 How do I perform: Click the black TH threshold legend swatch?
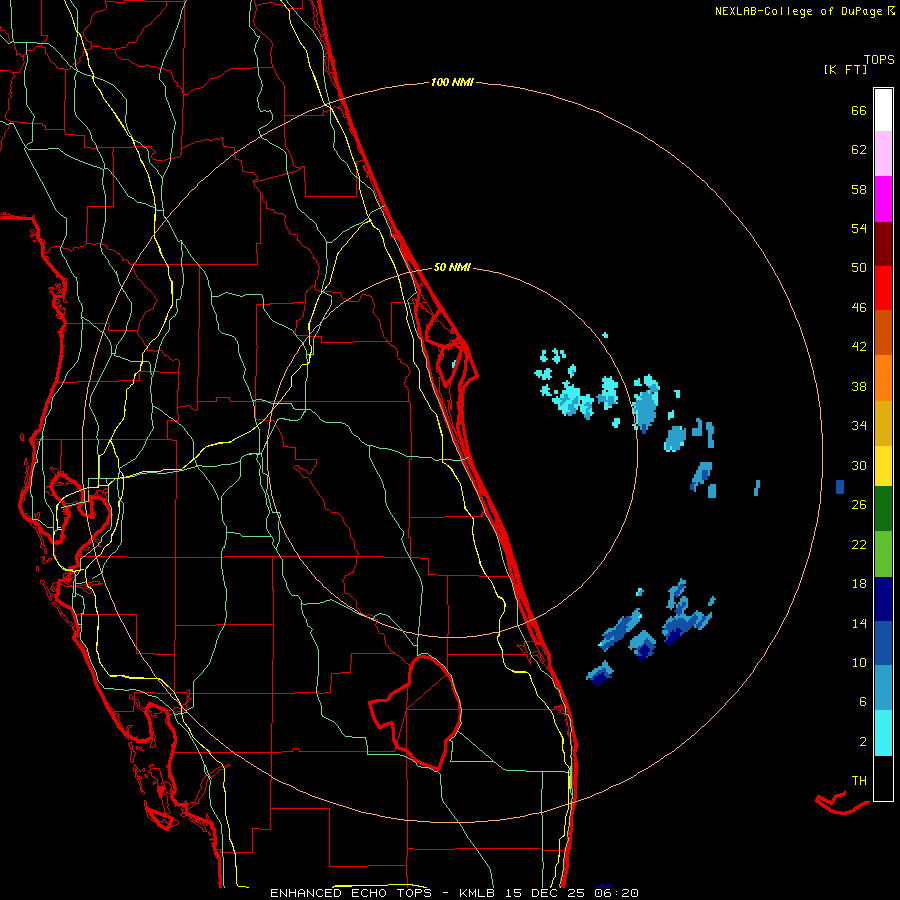[x=883, y=778]
